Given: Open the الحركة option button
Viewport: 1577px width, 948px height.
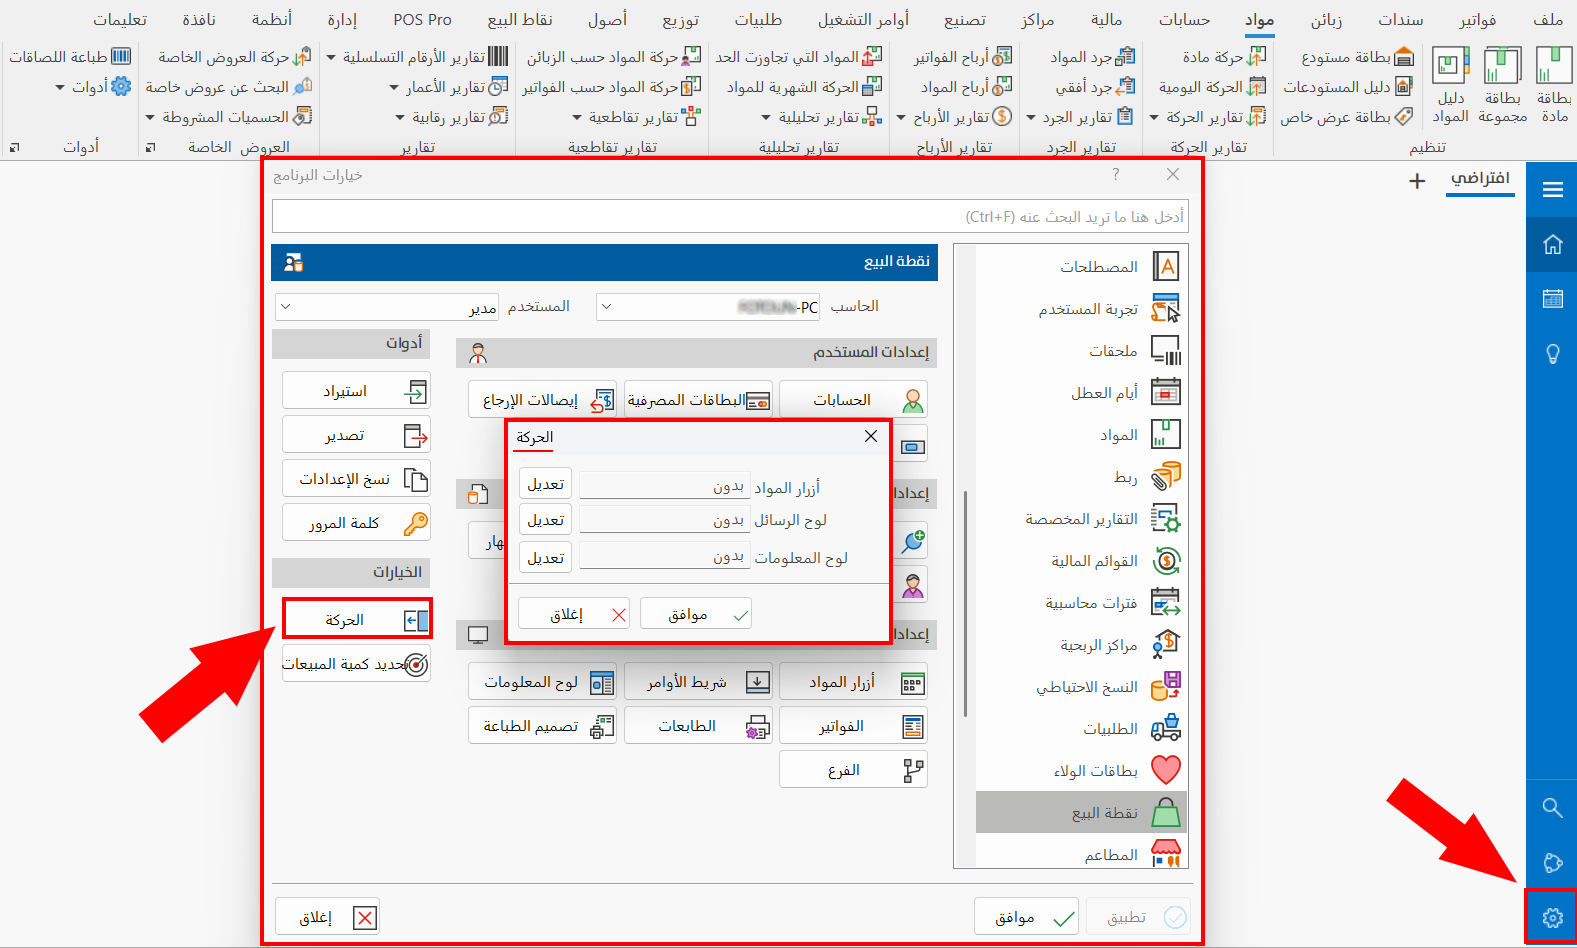Looking at the screenshot, I should (x=357, y=620).
